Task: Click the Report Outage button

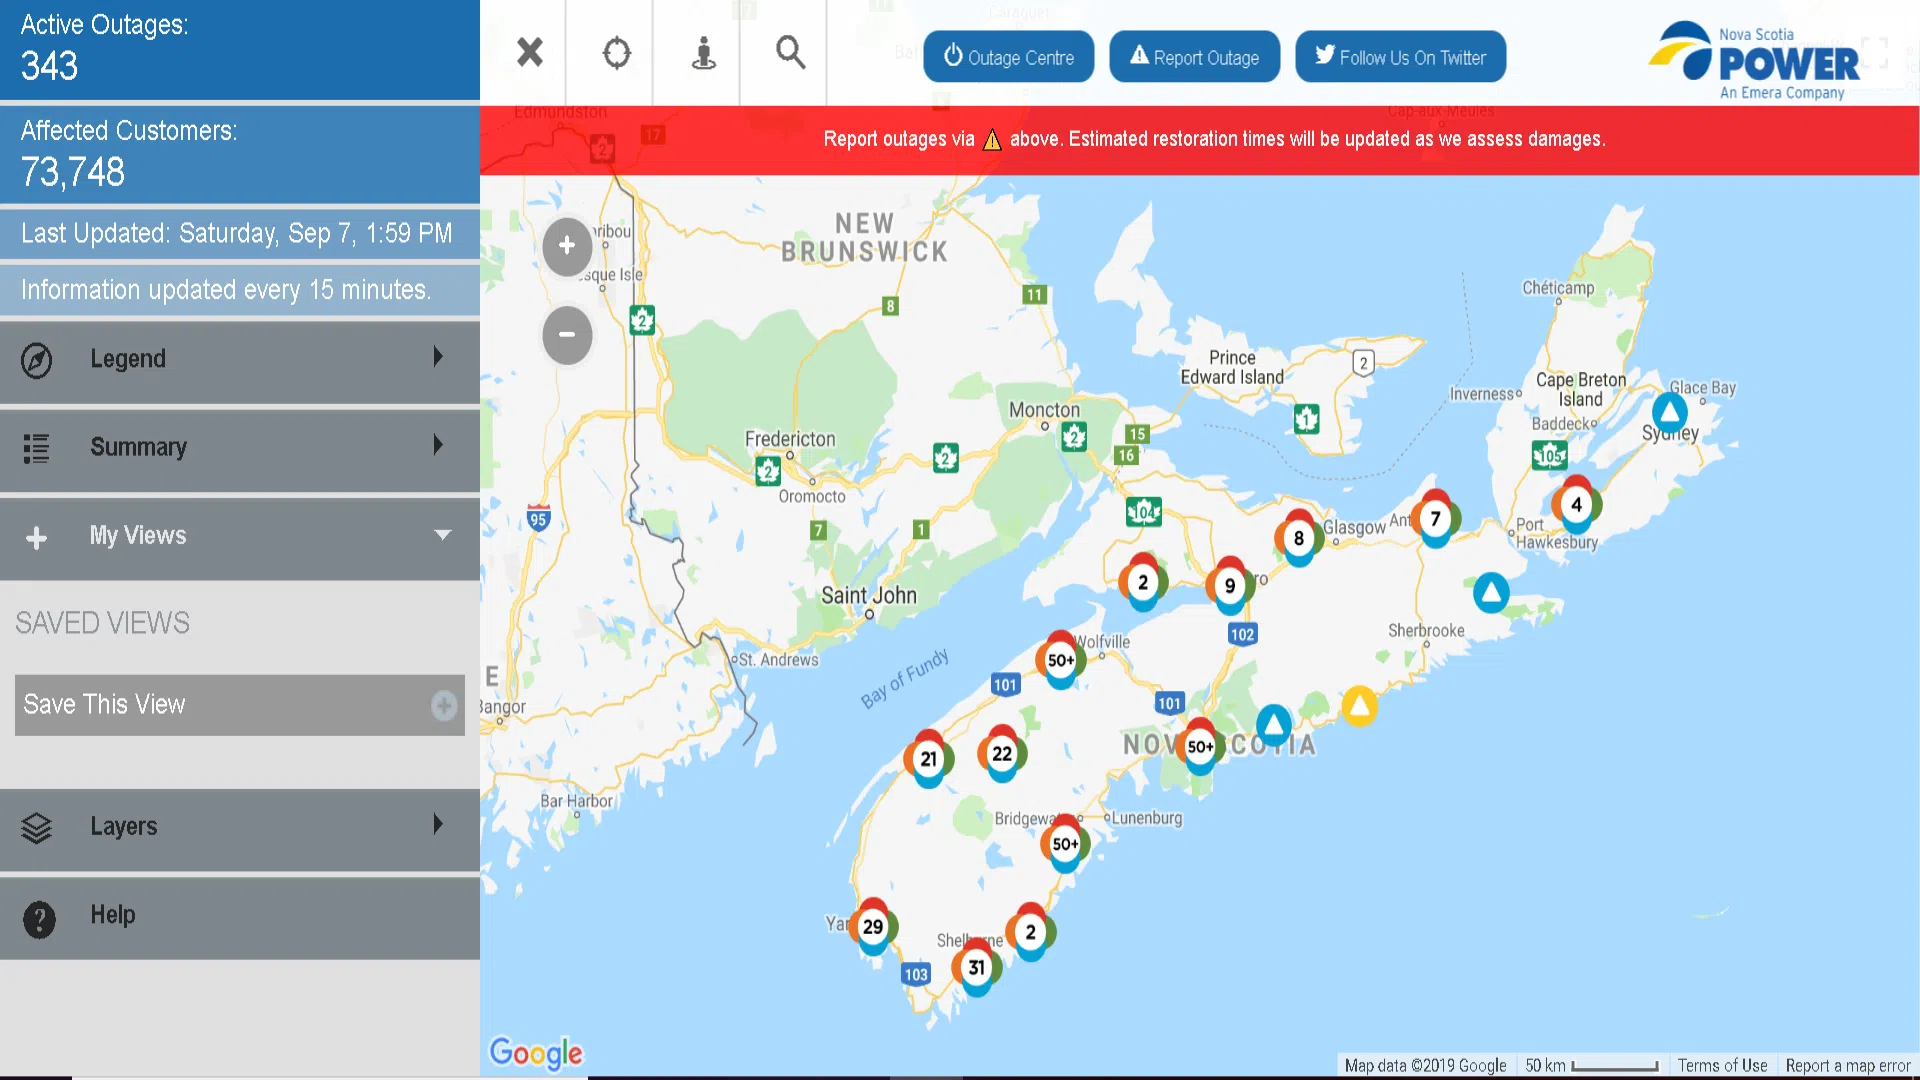Action: 1194,57
